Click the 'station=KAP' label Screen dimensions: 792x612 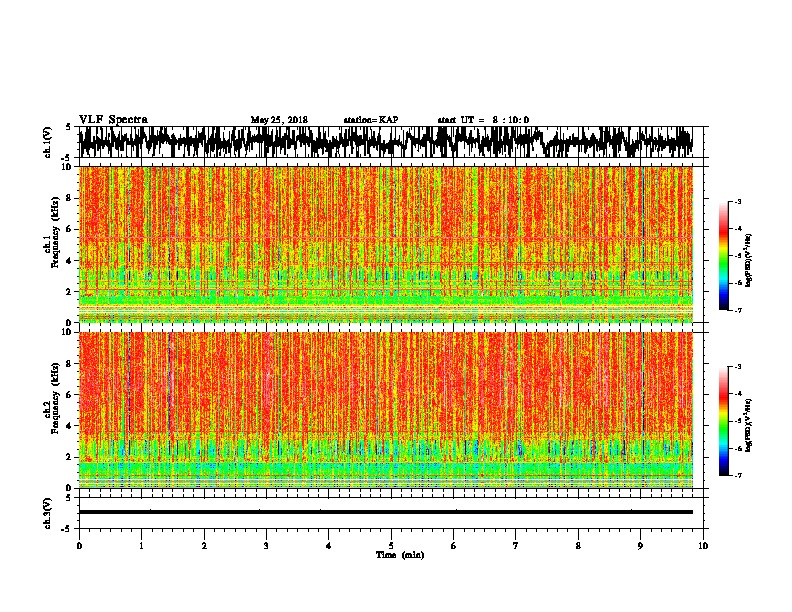371,120
